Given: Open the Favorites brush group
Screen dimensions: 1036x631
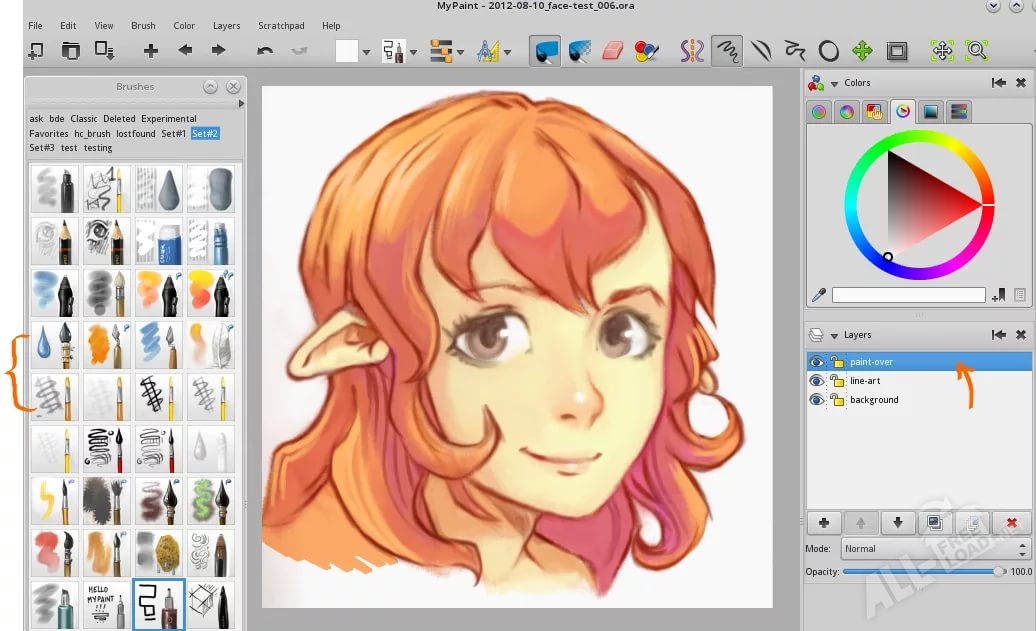Looking at the screenshot, I should pos(49,133).
